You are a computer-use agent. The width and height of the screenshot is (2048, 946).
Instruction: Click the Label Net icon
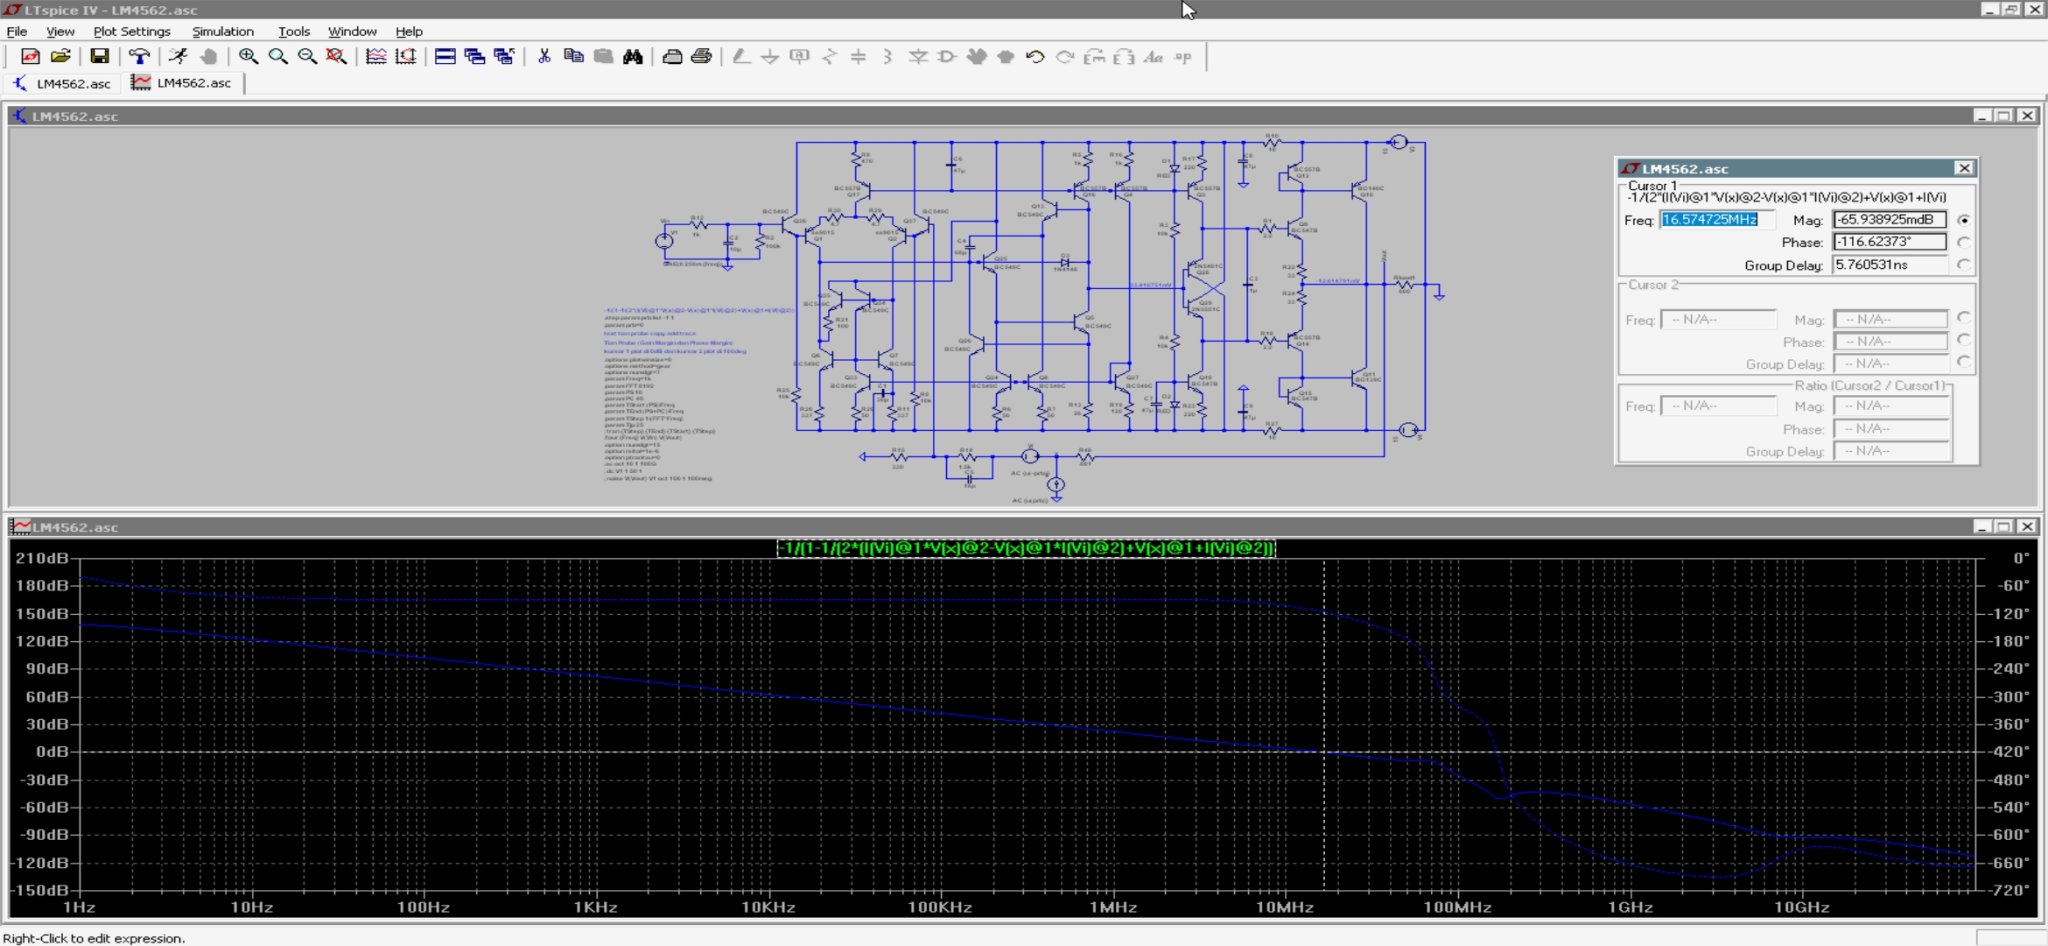tap(800, 57)
